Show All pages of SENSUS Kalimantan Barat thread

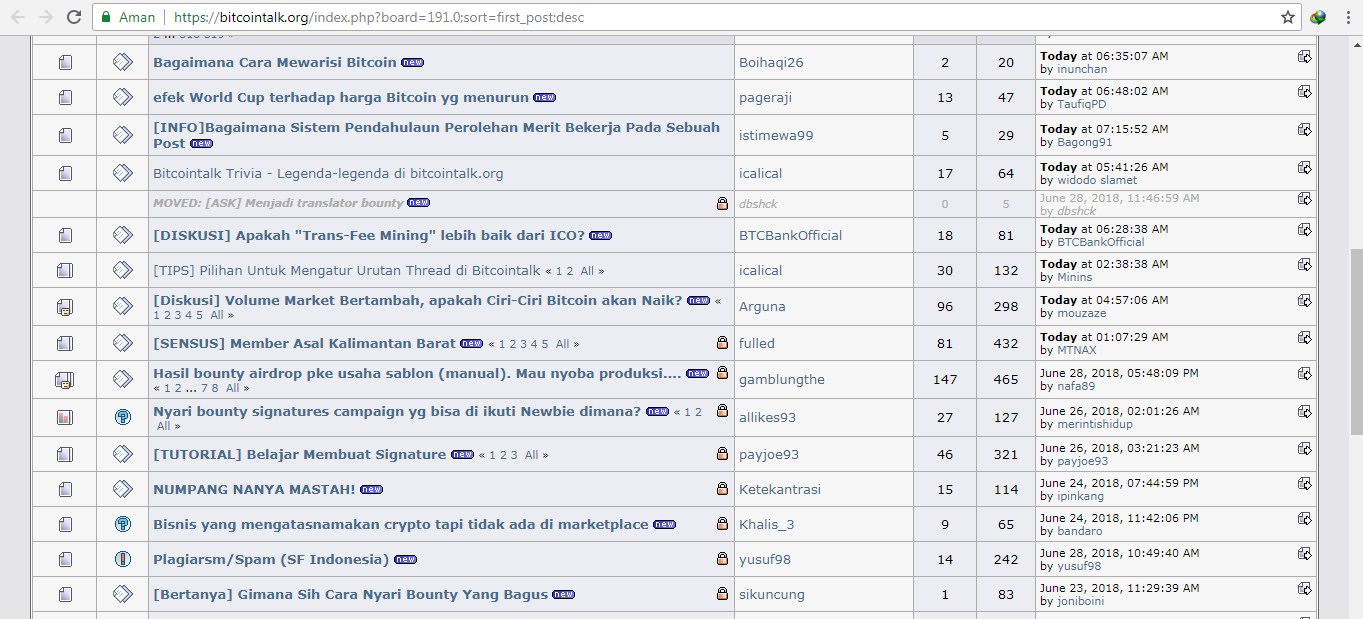562,344
